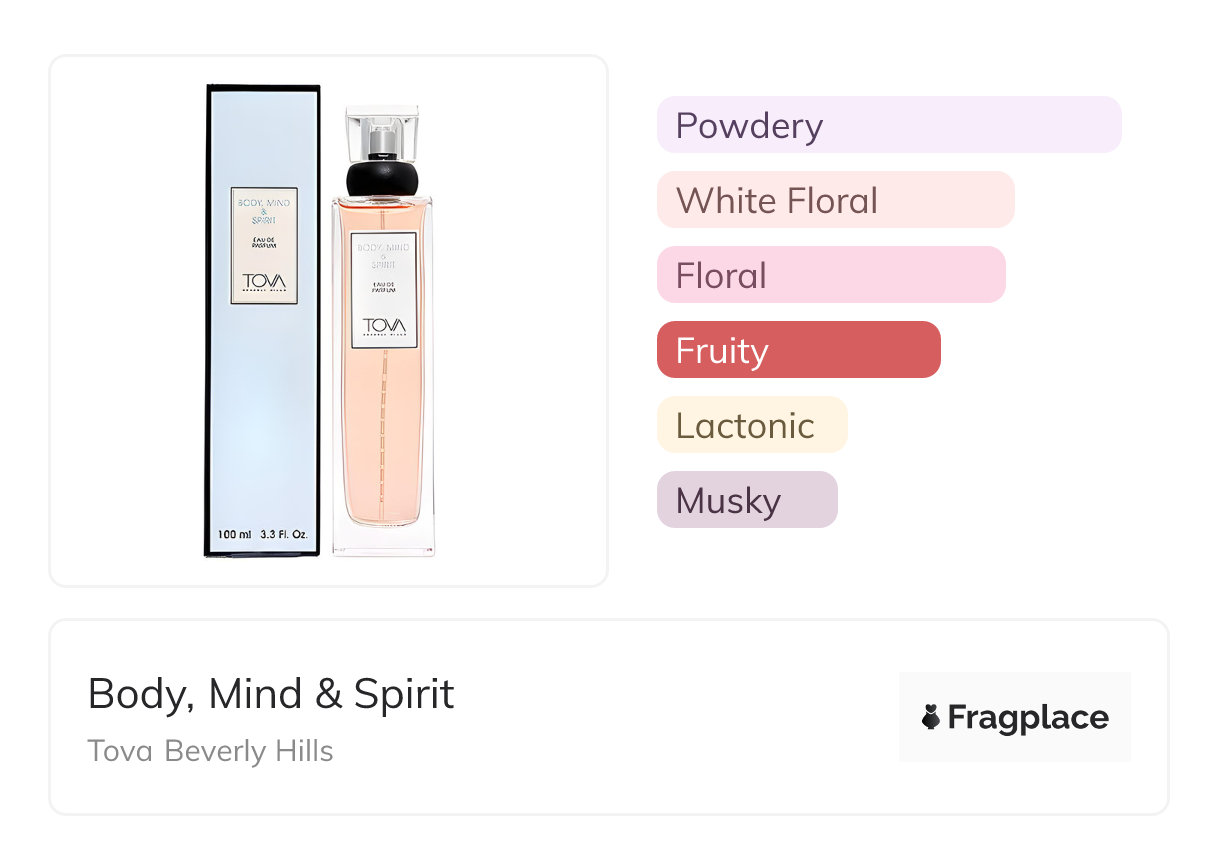Click the black collar on the bottle
This screenshot has height=864, width=1218.
tap(381, 177)
